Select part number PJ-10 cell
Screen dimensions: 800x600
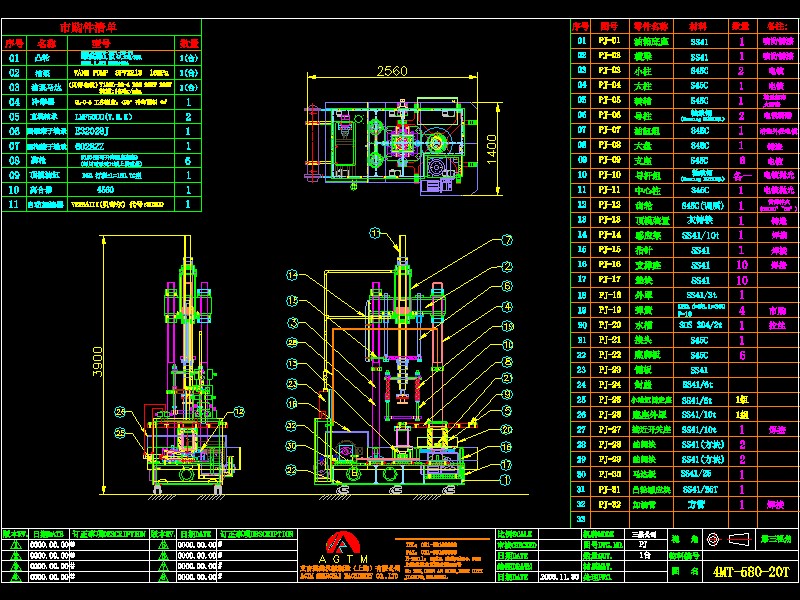pos(609,175)
